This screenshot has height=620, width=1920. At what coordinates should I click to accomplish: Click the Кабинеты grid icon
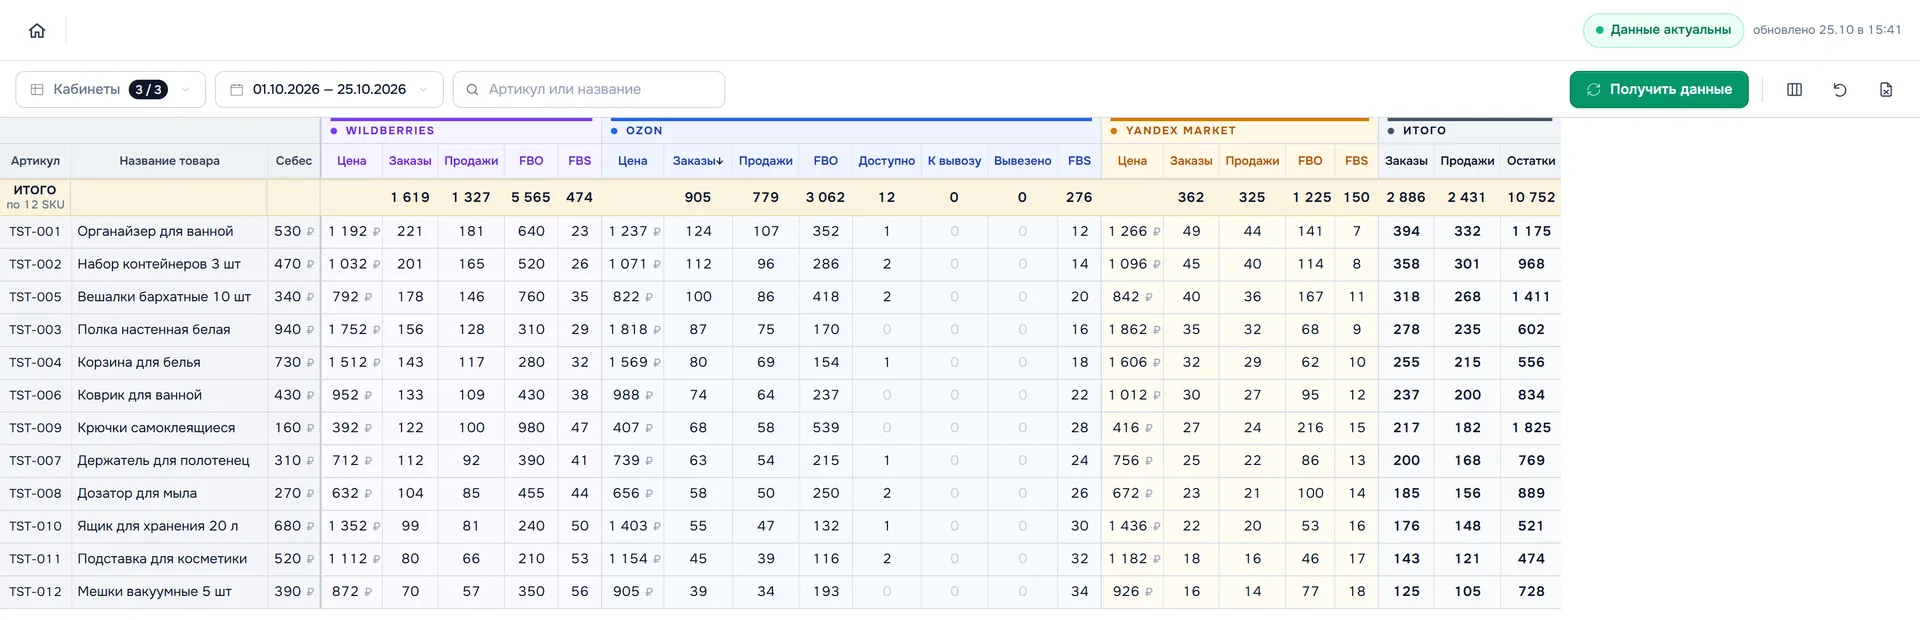pos(37,90)
